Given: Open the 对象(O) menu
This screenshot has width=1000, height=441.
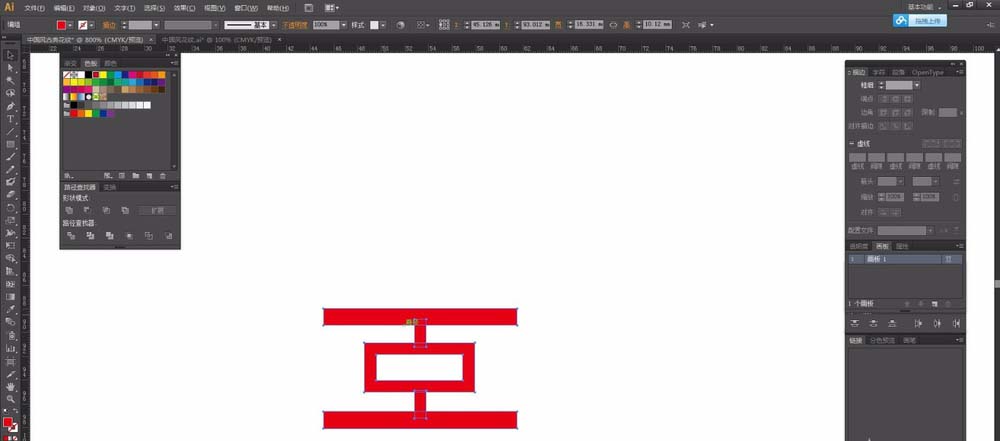Looking at the screenshot, I should pos(94,8).
